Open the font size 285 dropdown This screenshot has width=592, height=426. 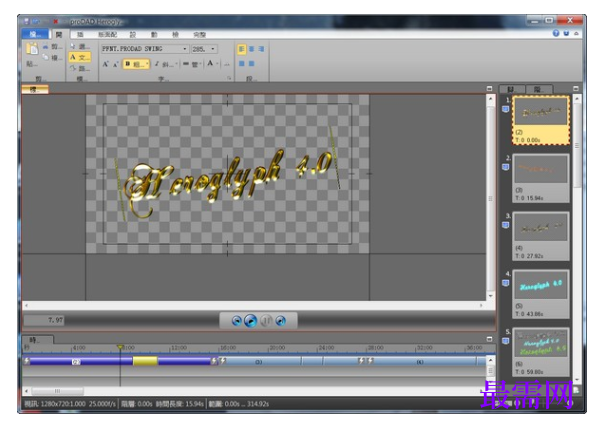214,49
